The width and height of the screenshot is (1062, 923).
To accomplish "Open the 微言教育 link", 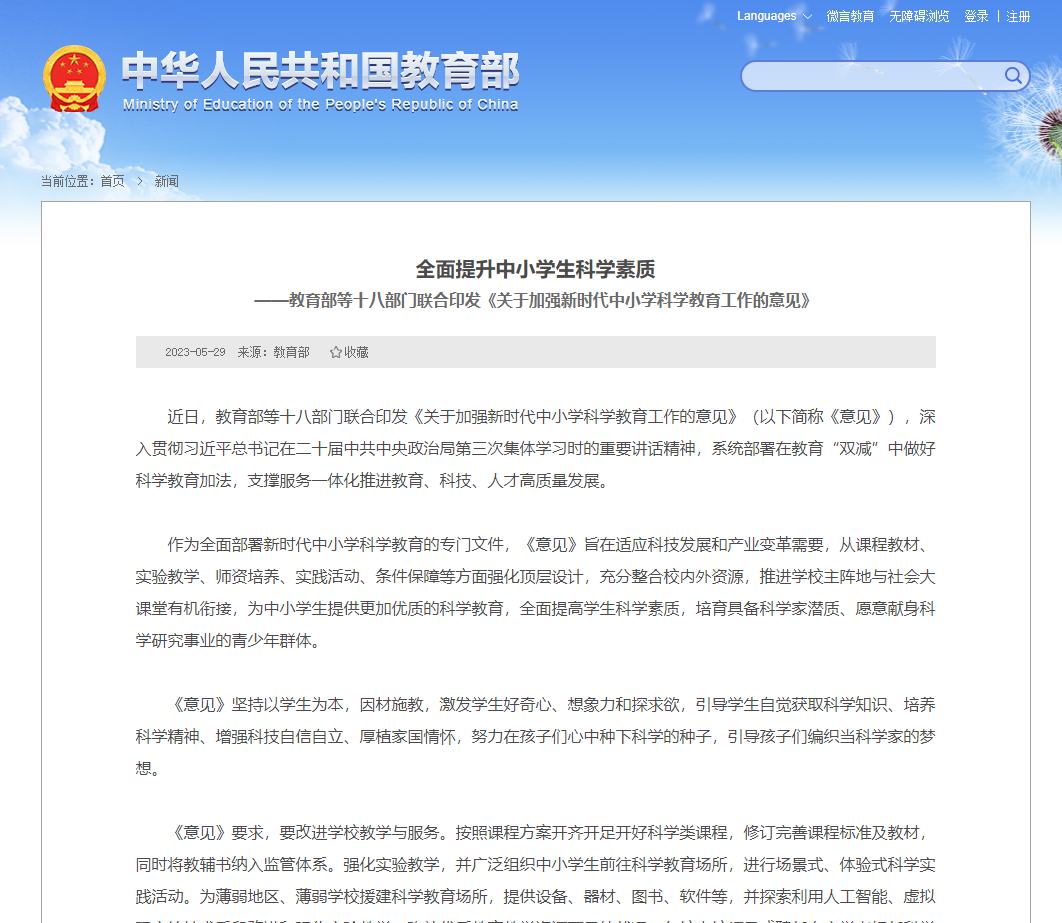I will (850, 16).
